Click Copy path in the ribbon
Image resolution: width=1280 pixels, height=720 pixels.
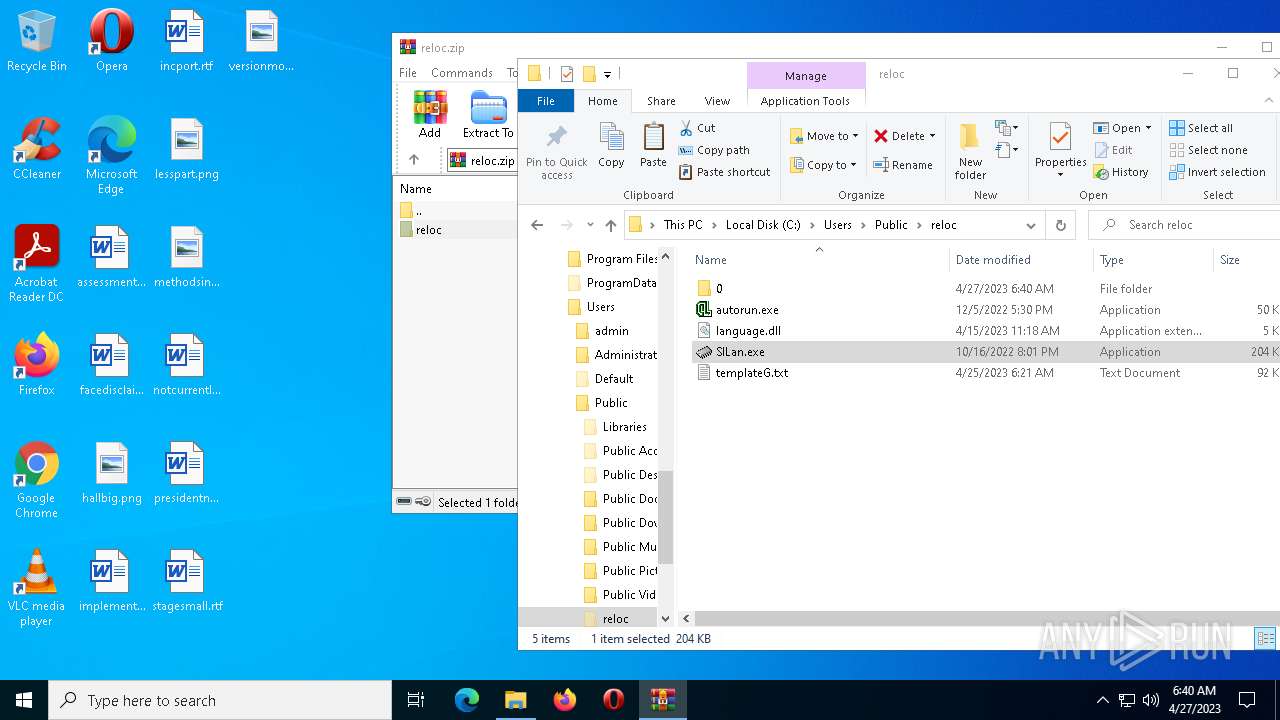click(714, 150)
